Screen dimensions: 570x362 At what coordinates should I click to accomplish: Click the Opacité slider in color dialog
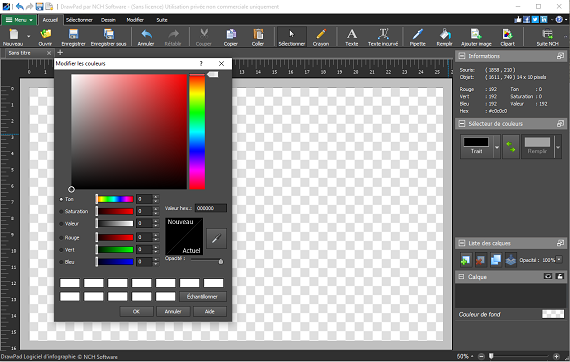coord(206,261)
